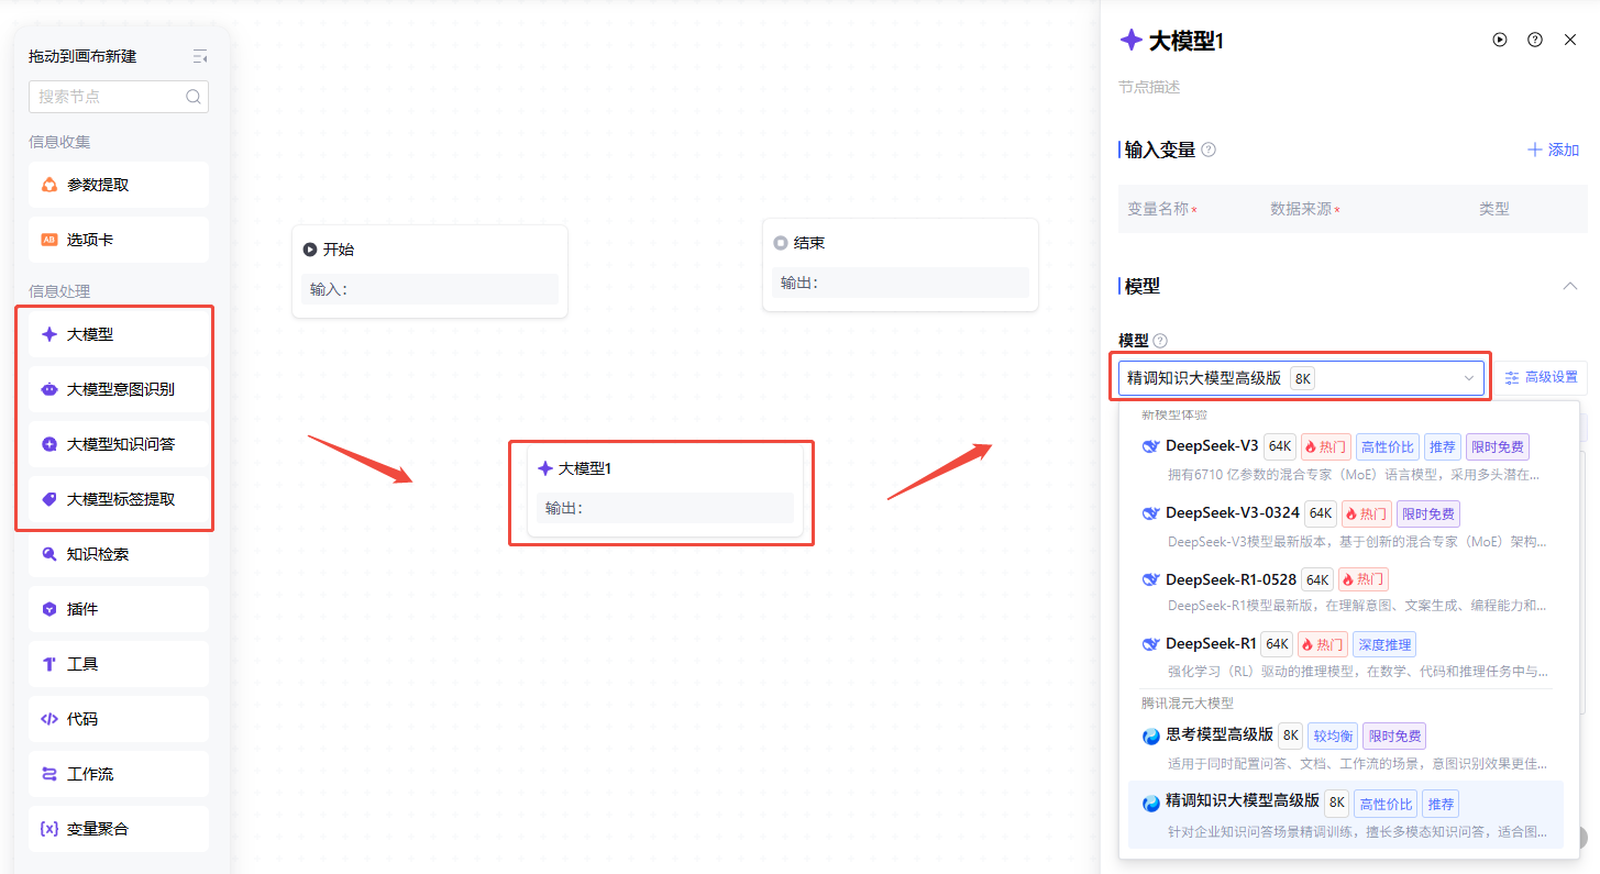
Task: Click the run/play icon in panel header
Action: click(1499, 40)
